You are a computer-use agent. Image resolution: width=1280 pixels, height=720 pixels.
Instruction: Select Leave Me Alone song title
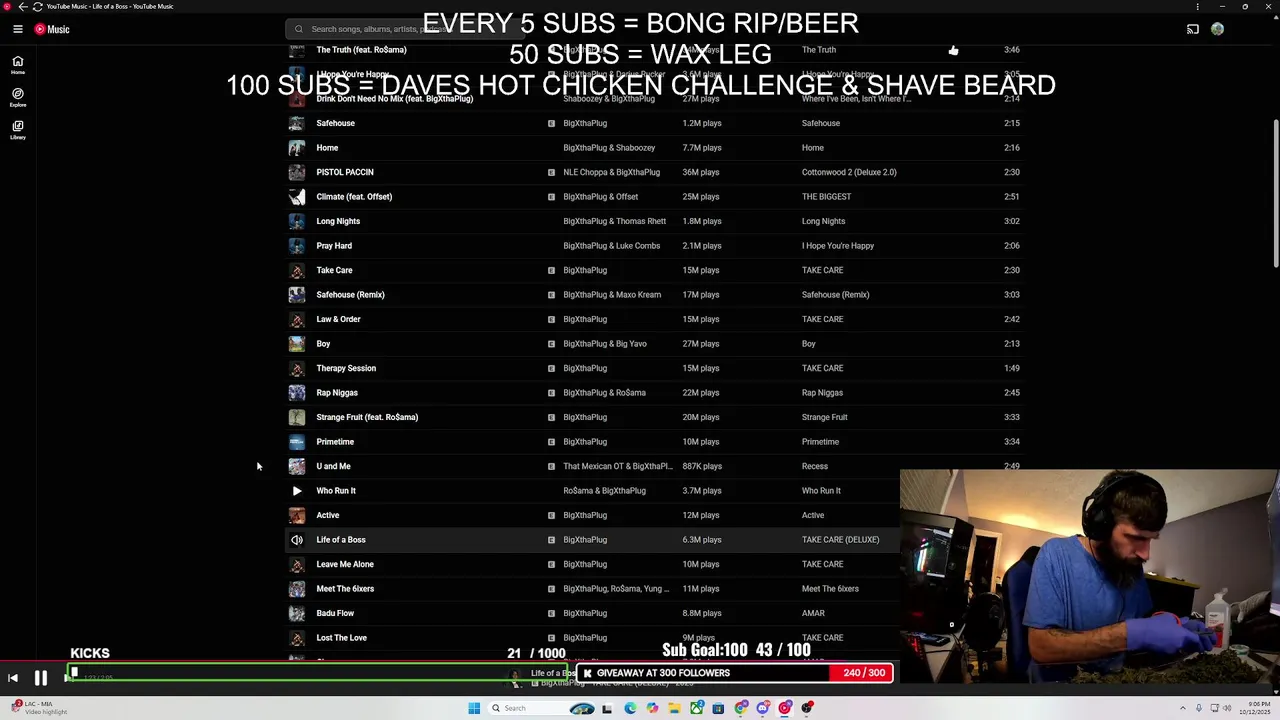point(345,564)
